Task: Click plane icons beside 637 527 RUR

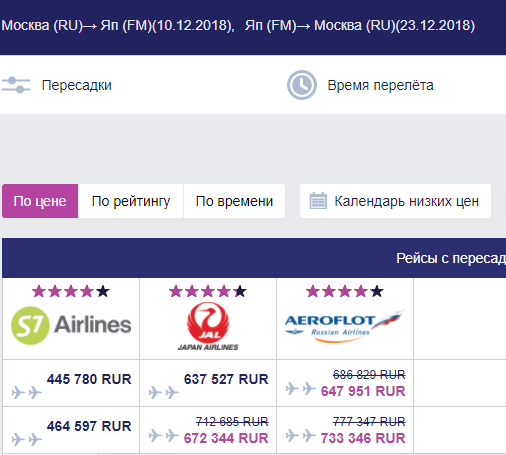Action: tap(164, 392)
